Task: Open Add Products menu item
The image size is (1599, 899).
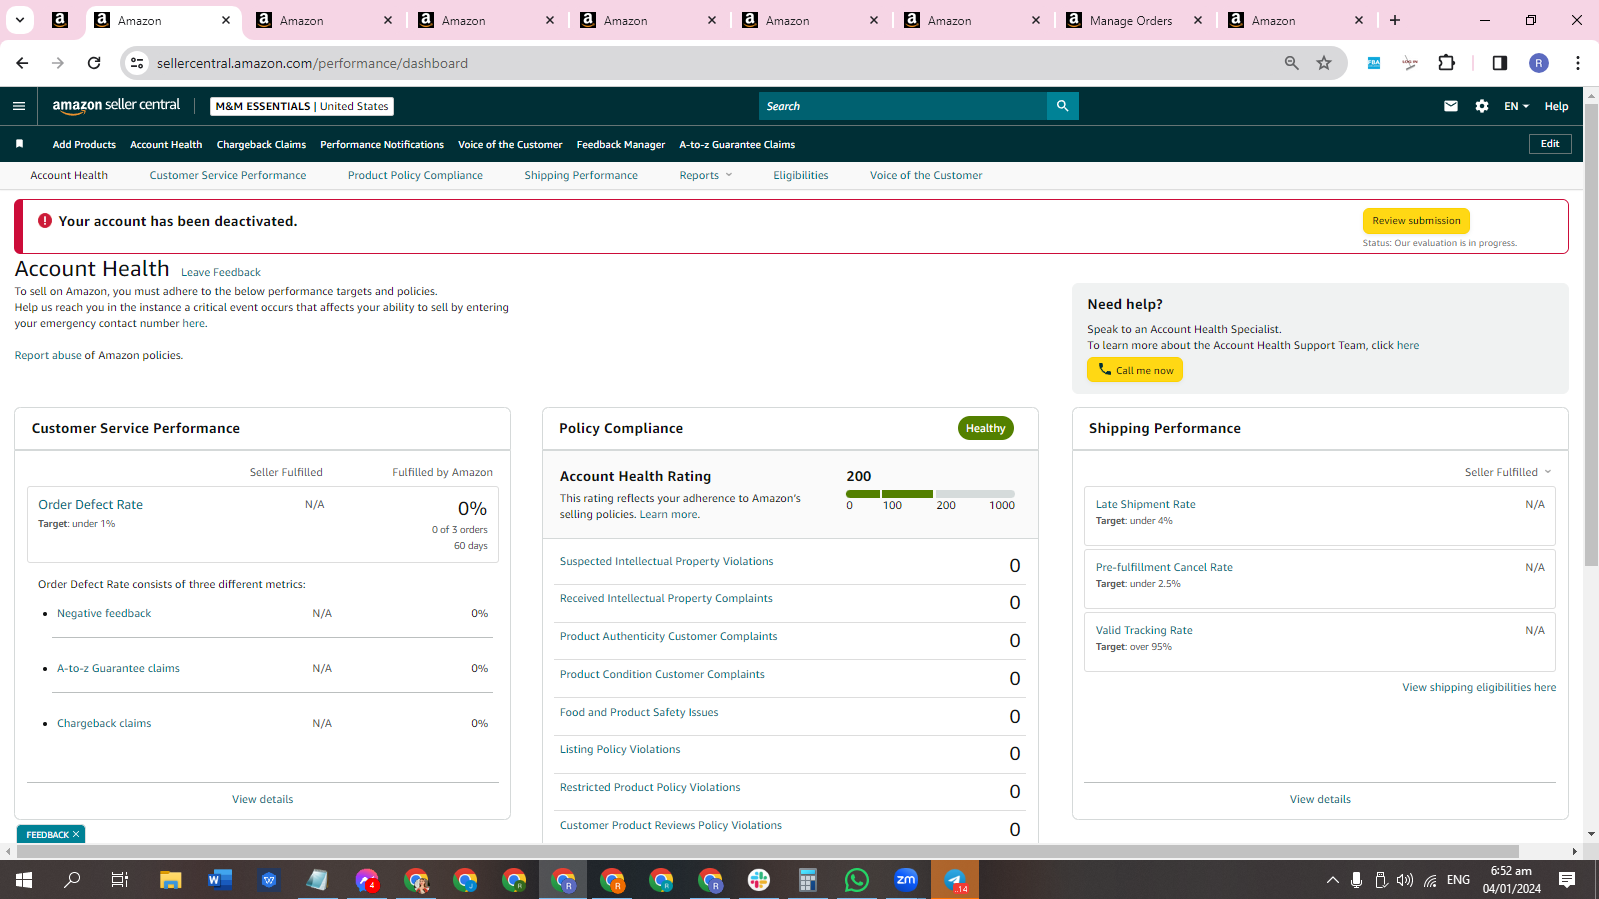Action: (84, 144)
